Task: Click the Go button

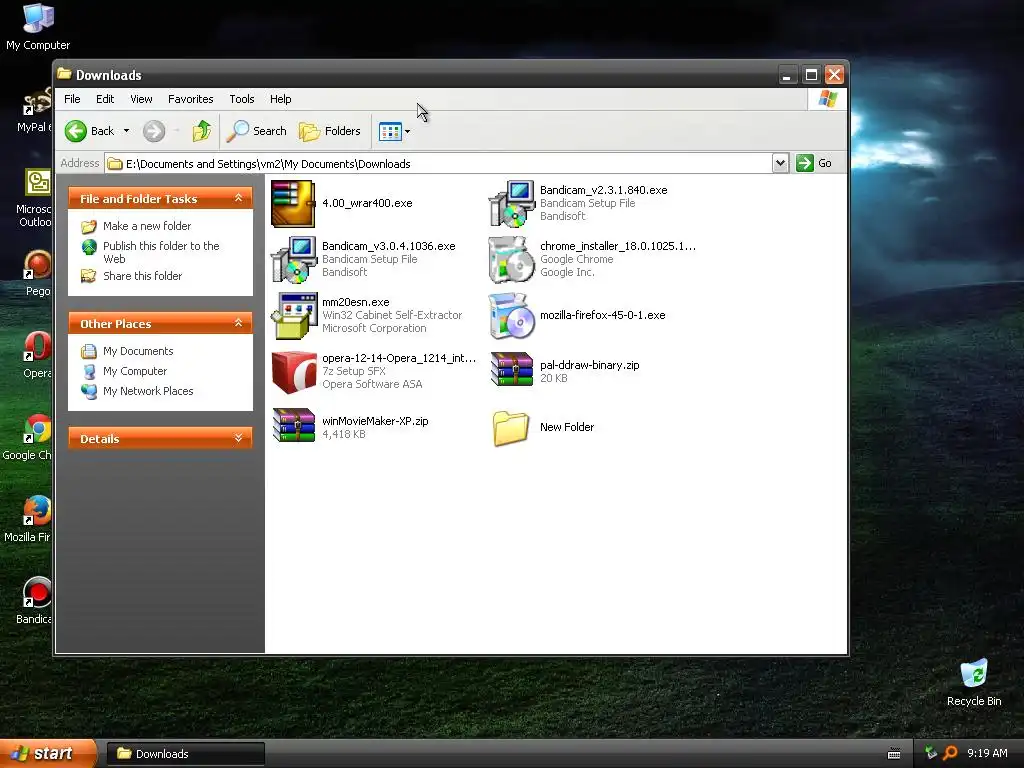Action: 814,163
